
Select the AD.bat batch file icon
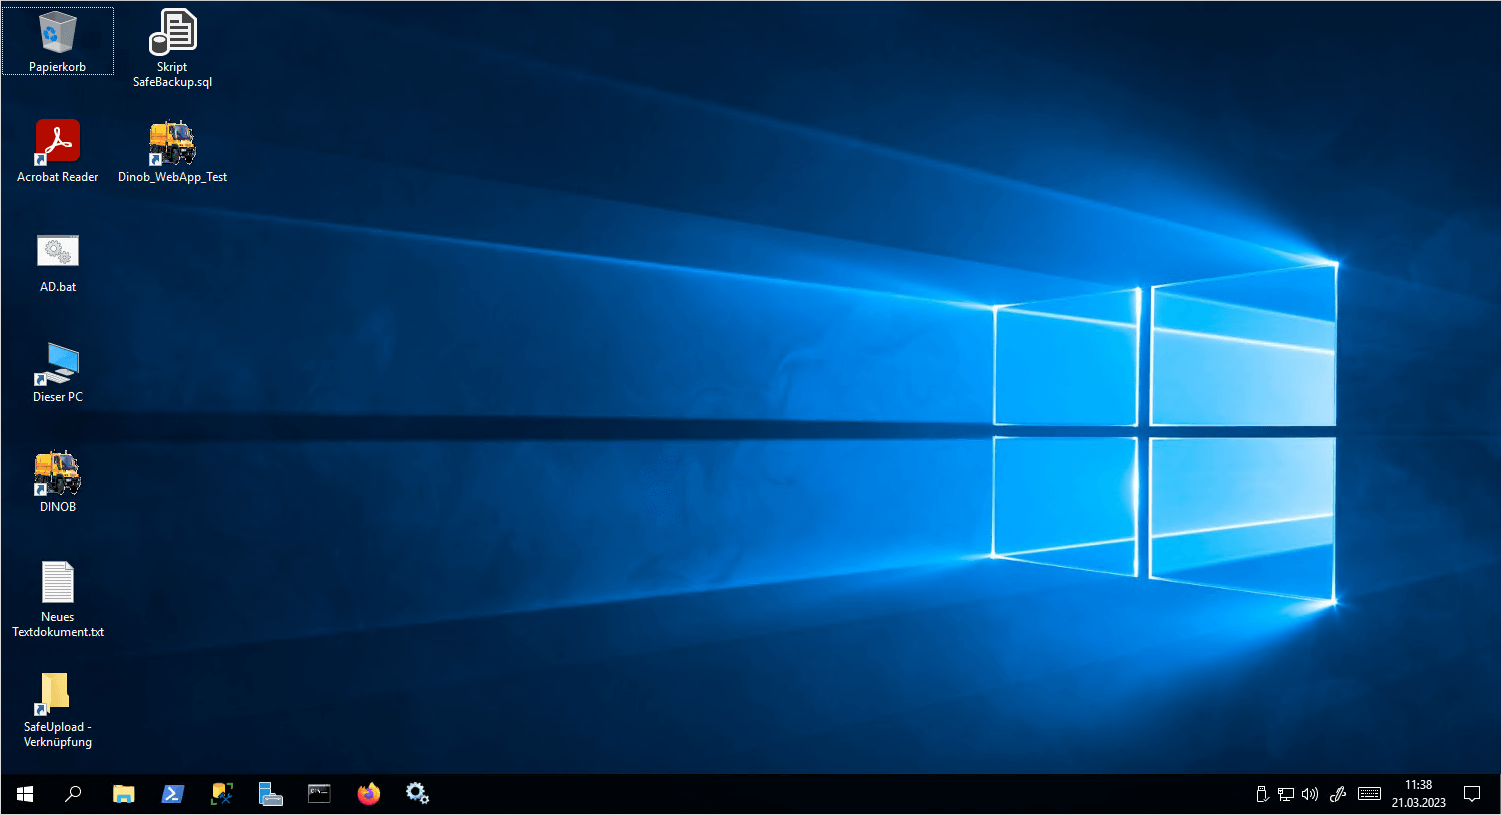pyautogui.click(x=58, y=263)
